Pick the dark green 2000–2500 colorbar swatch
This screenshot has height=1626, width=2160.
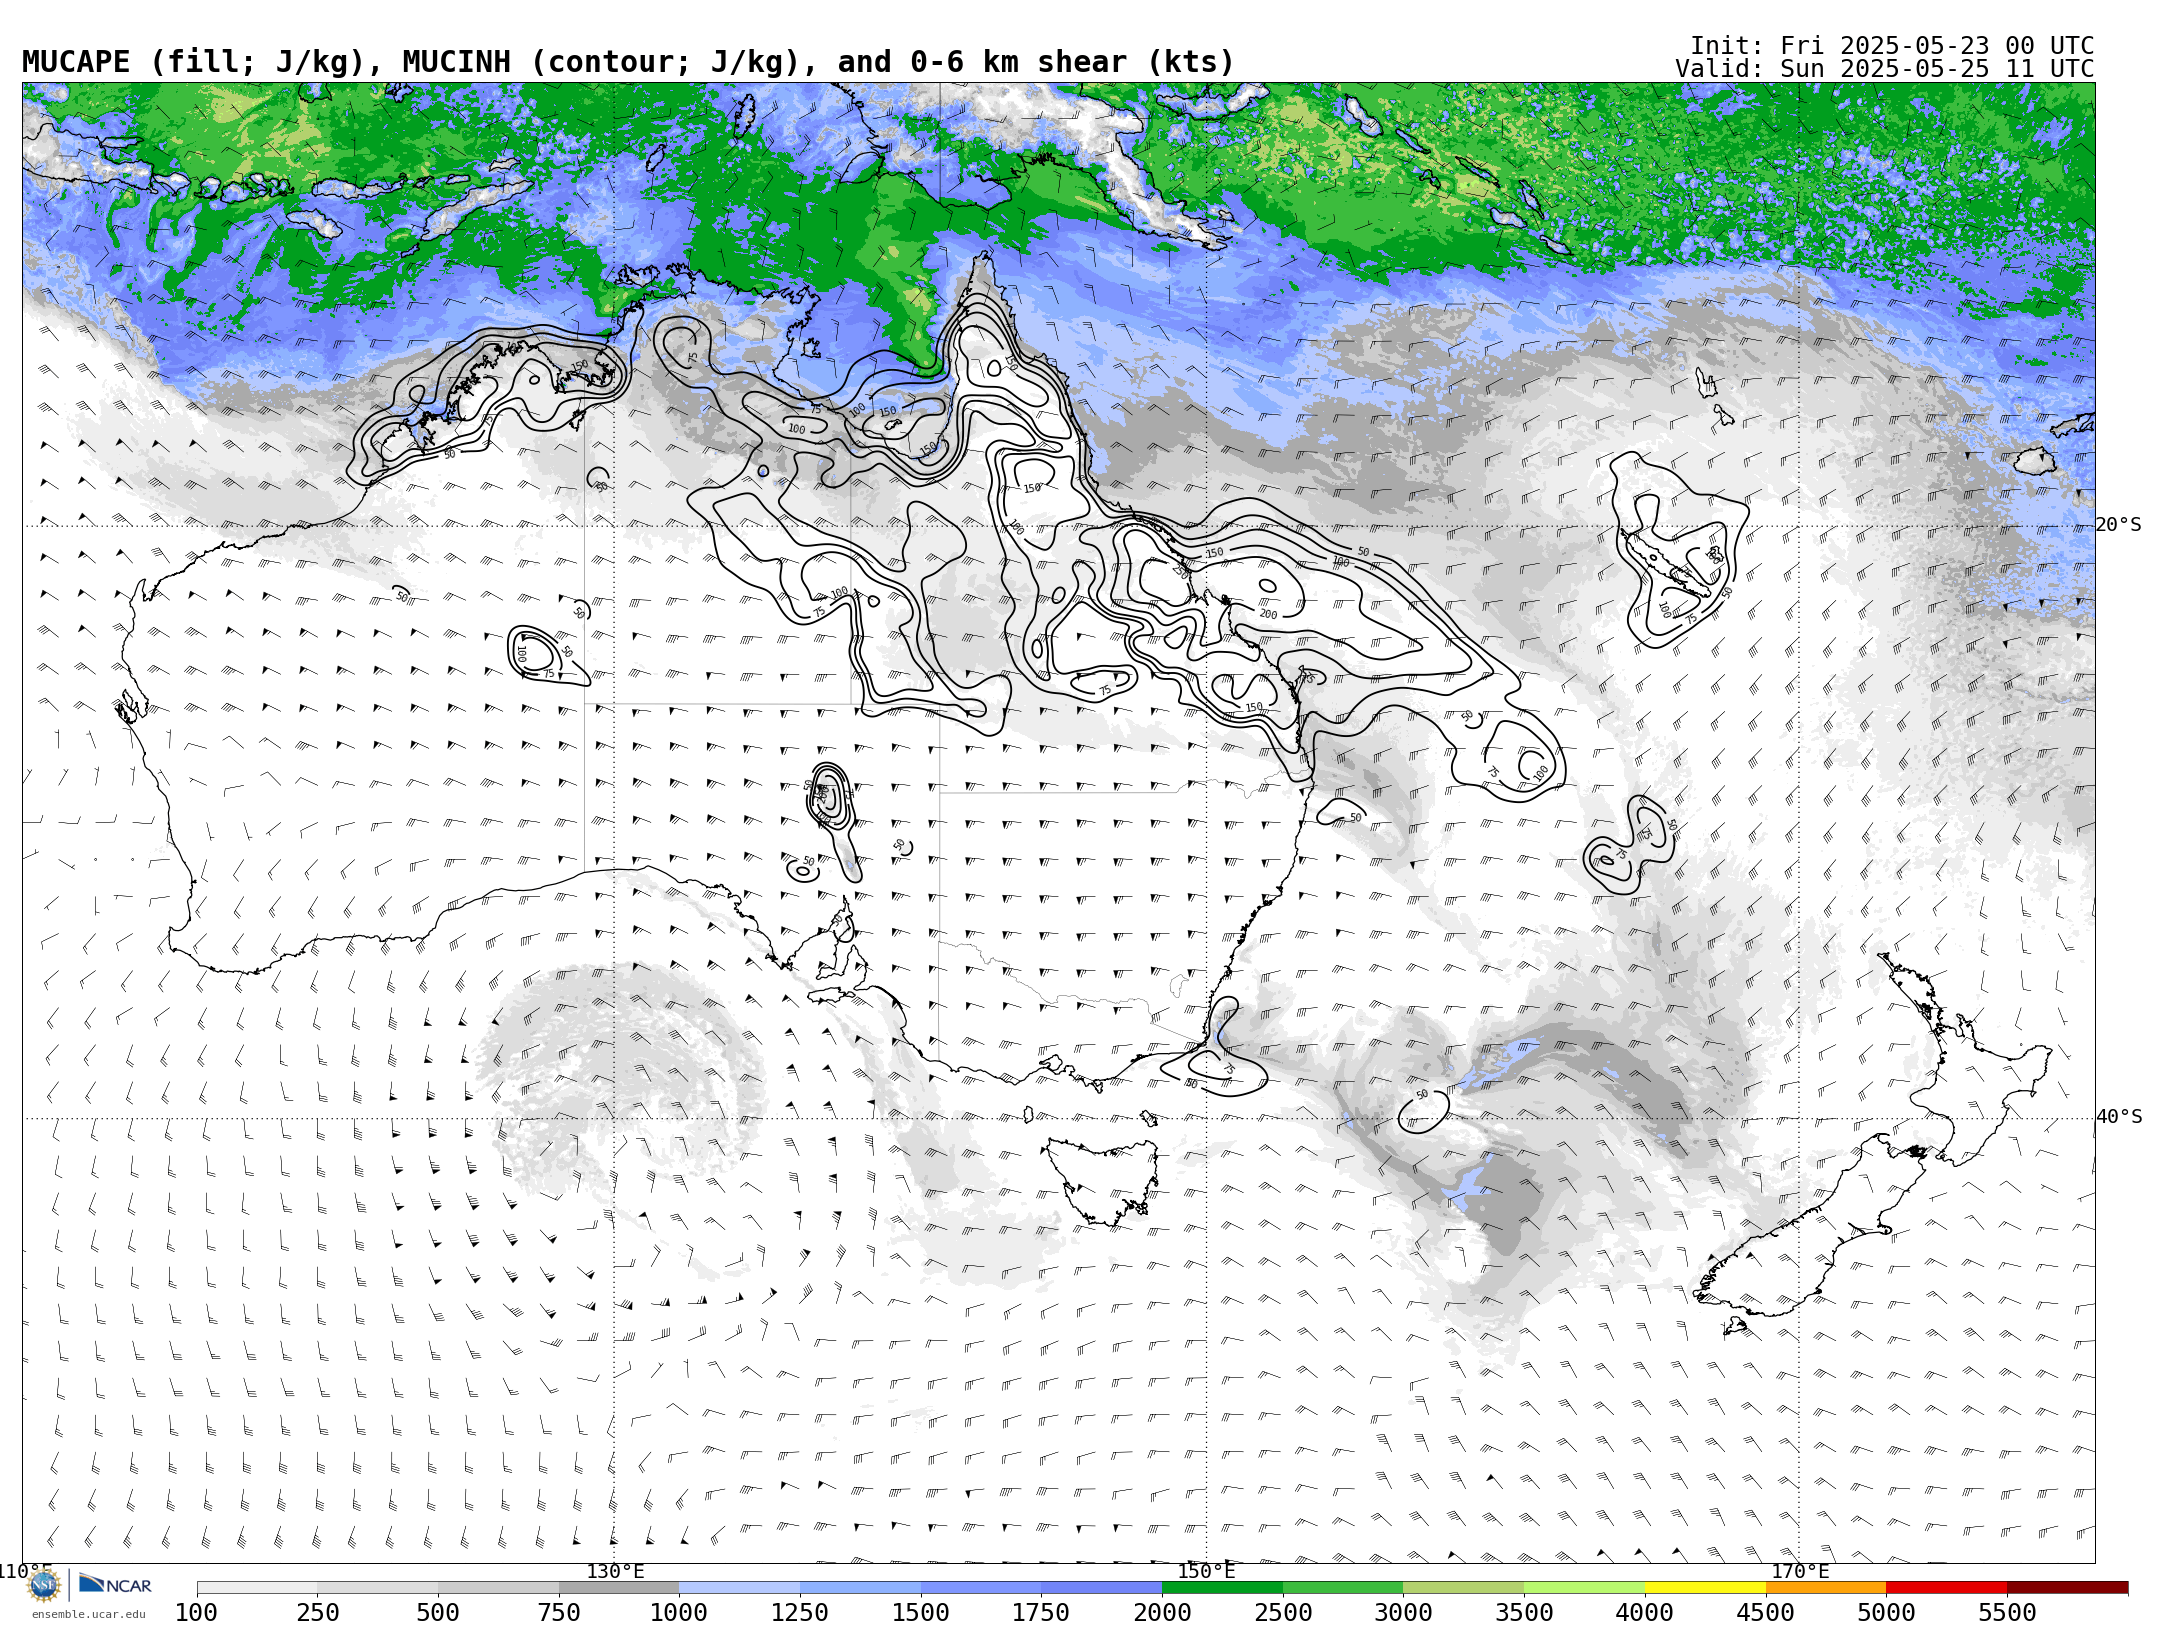click(x=1222, y=1587)
